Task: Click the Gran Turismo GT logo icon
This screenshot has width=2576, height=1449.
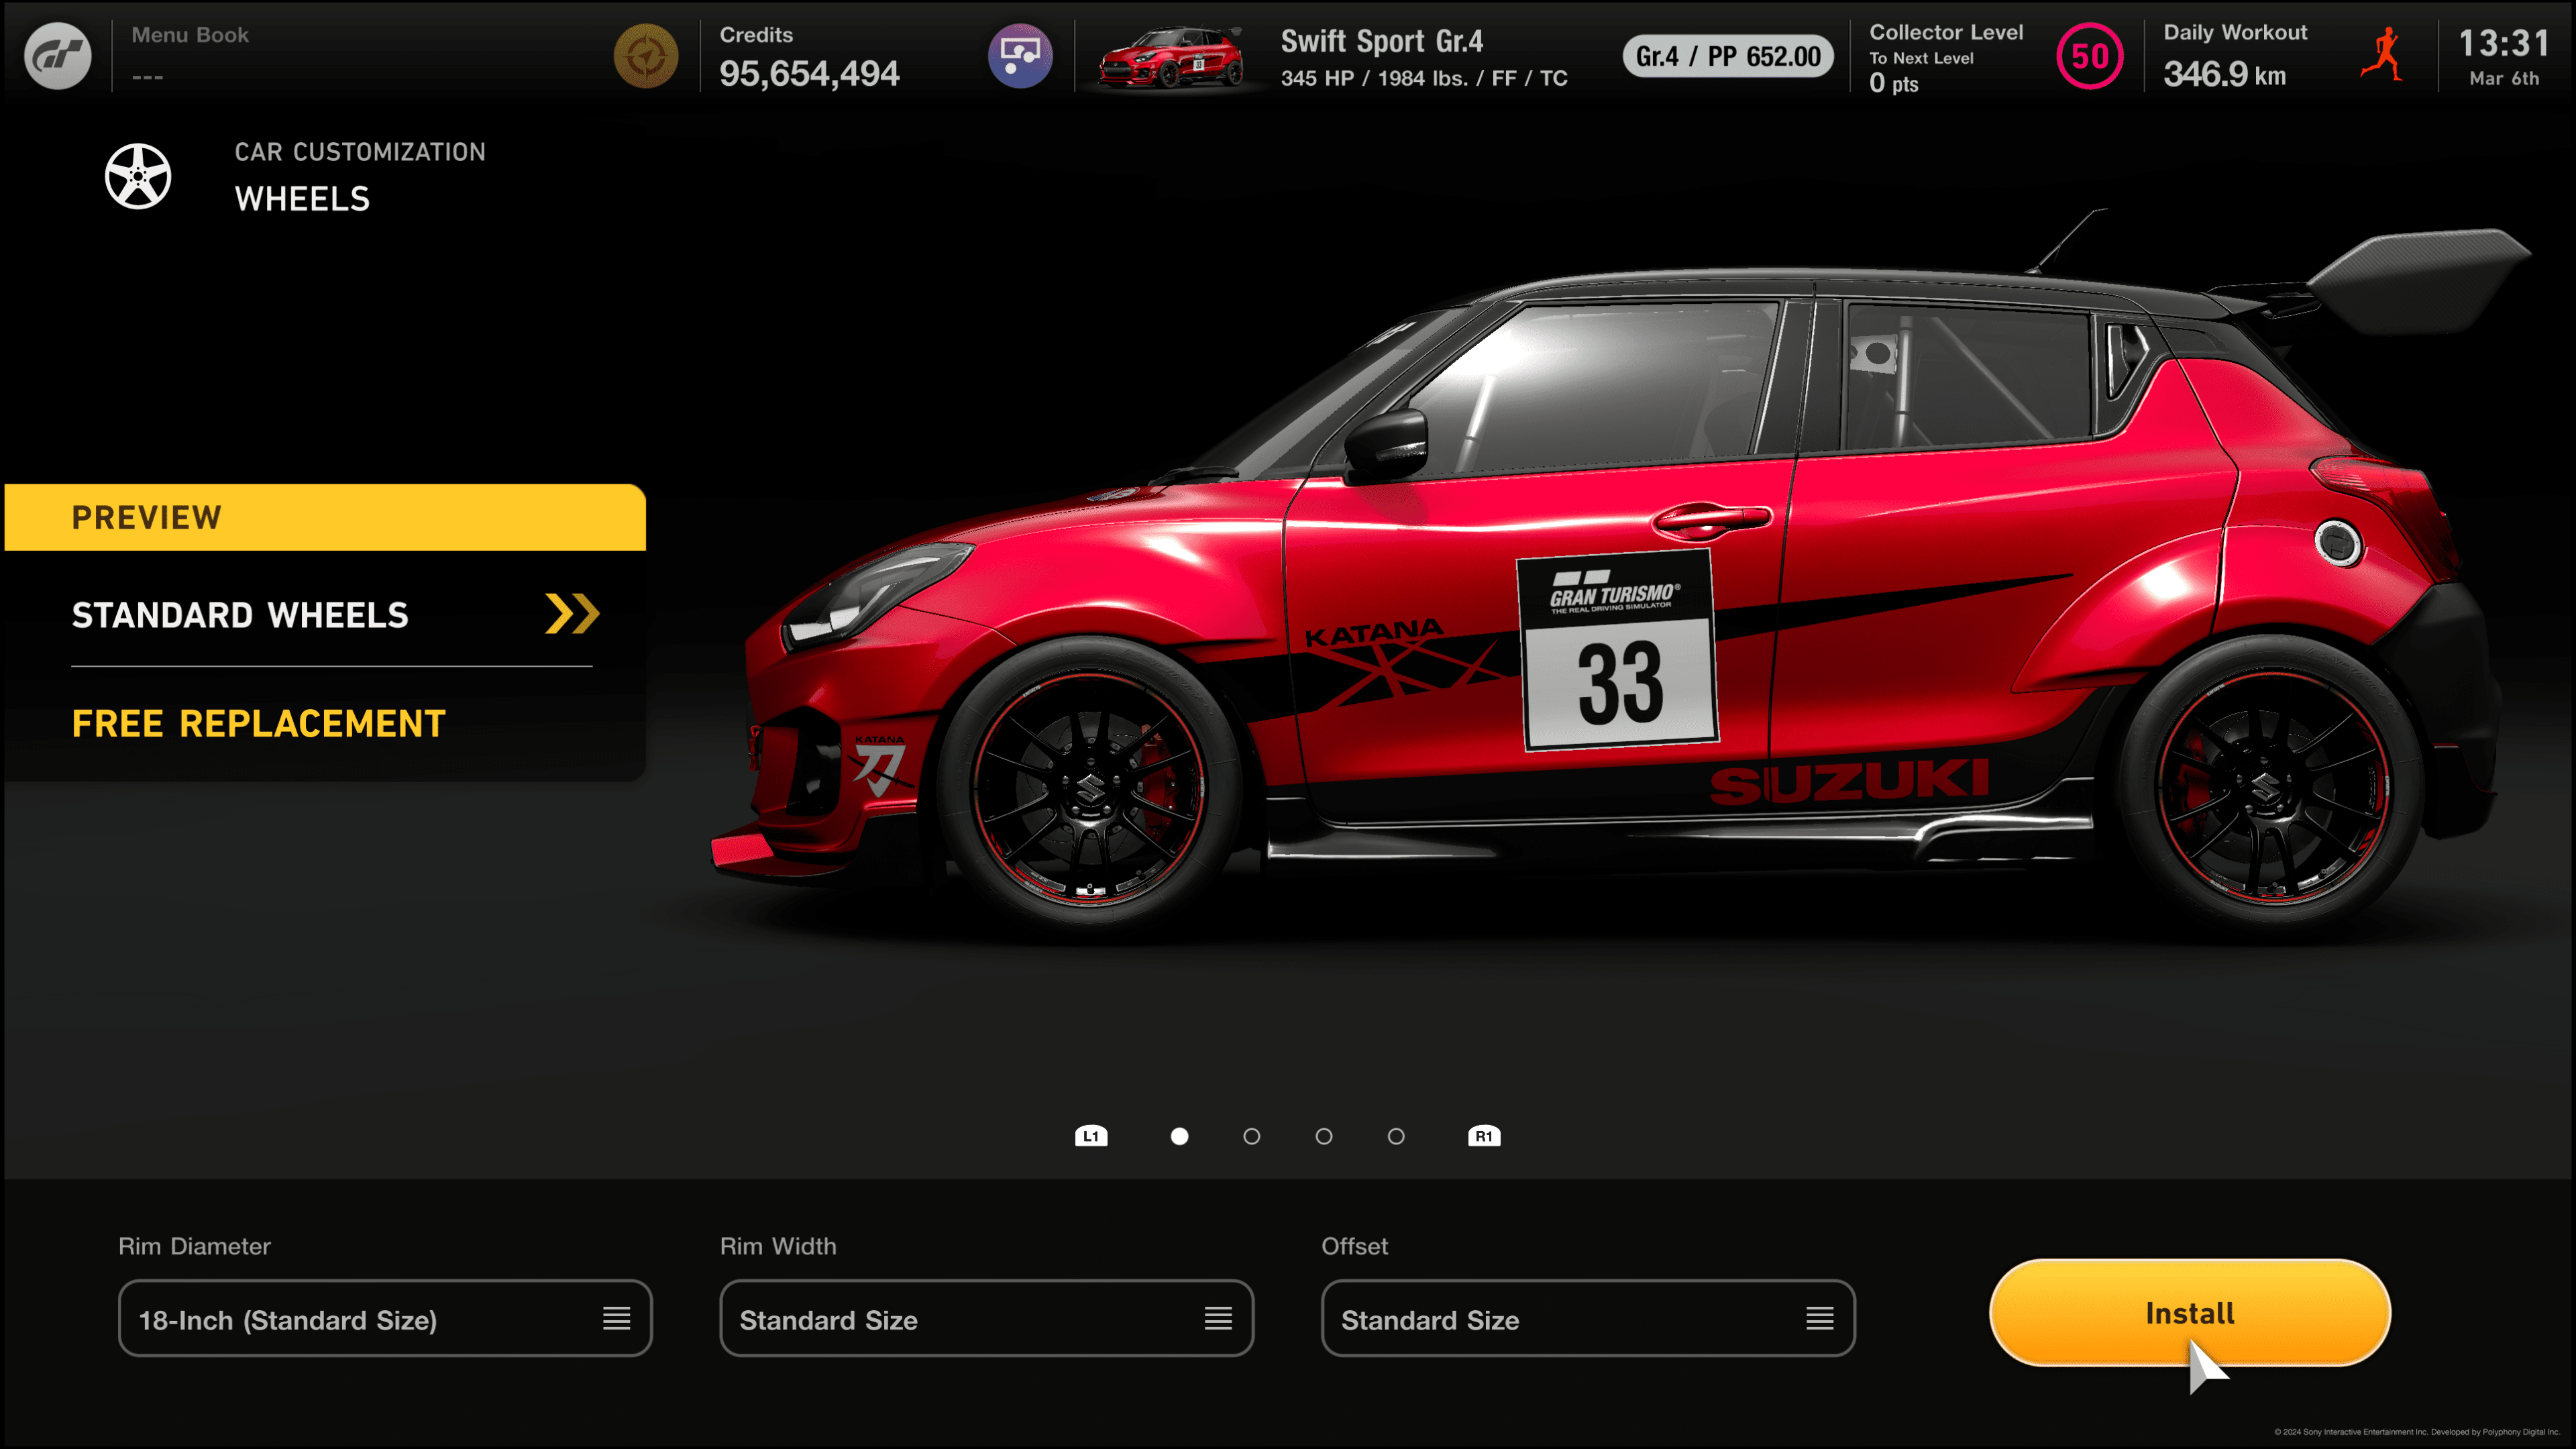Action: [58, 56]
